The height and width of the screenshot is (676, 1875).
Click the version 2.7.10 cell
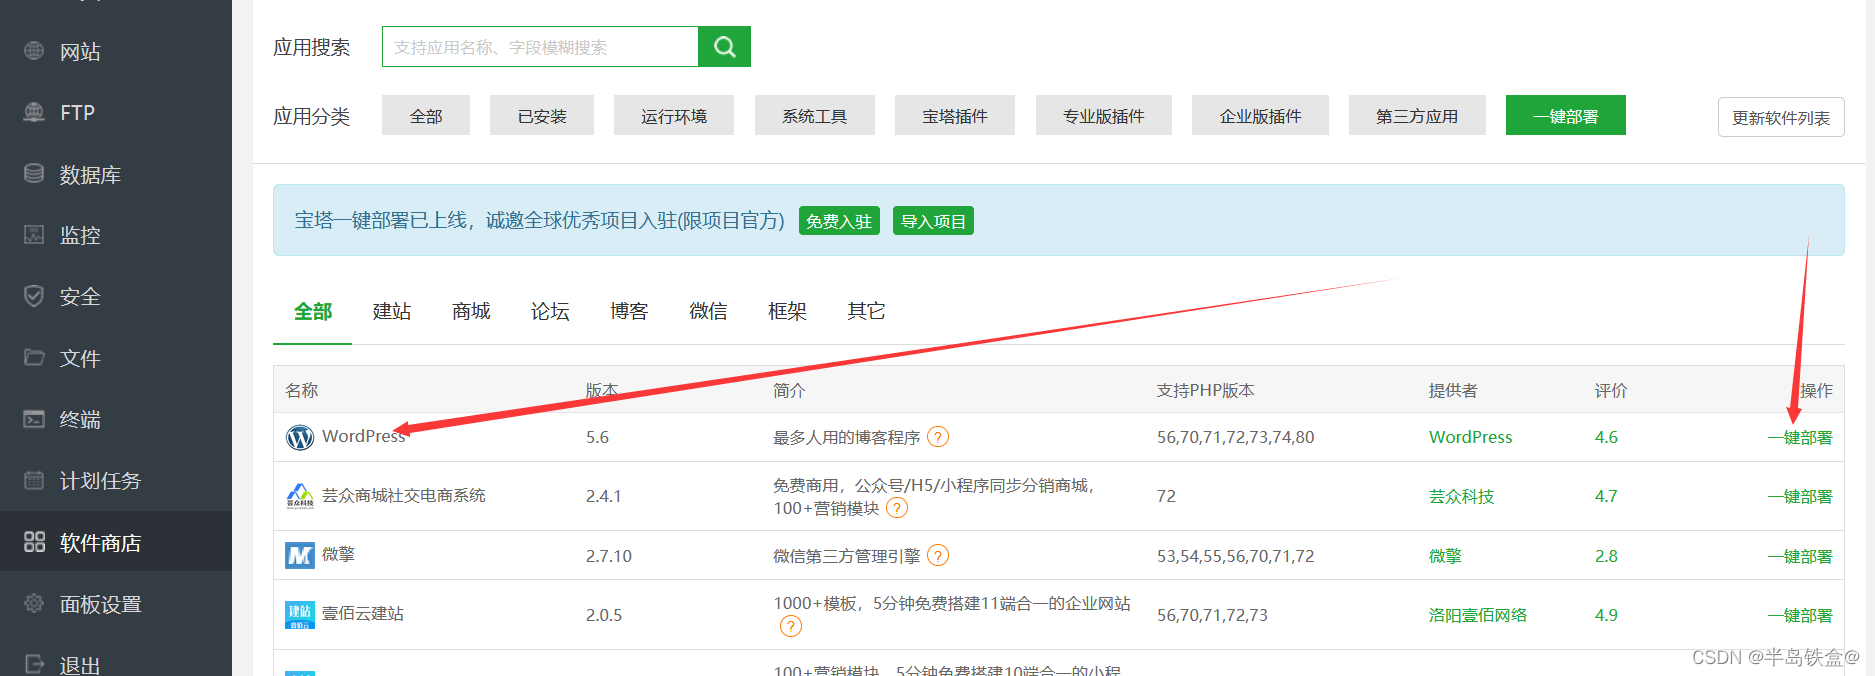click(609, 556)
